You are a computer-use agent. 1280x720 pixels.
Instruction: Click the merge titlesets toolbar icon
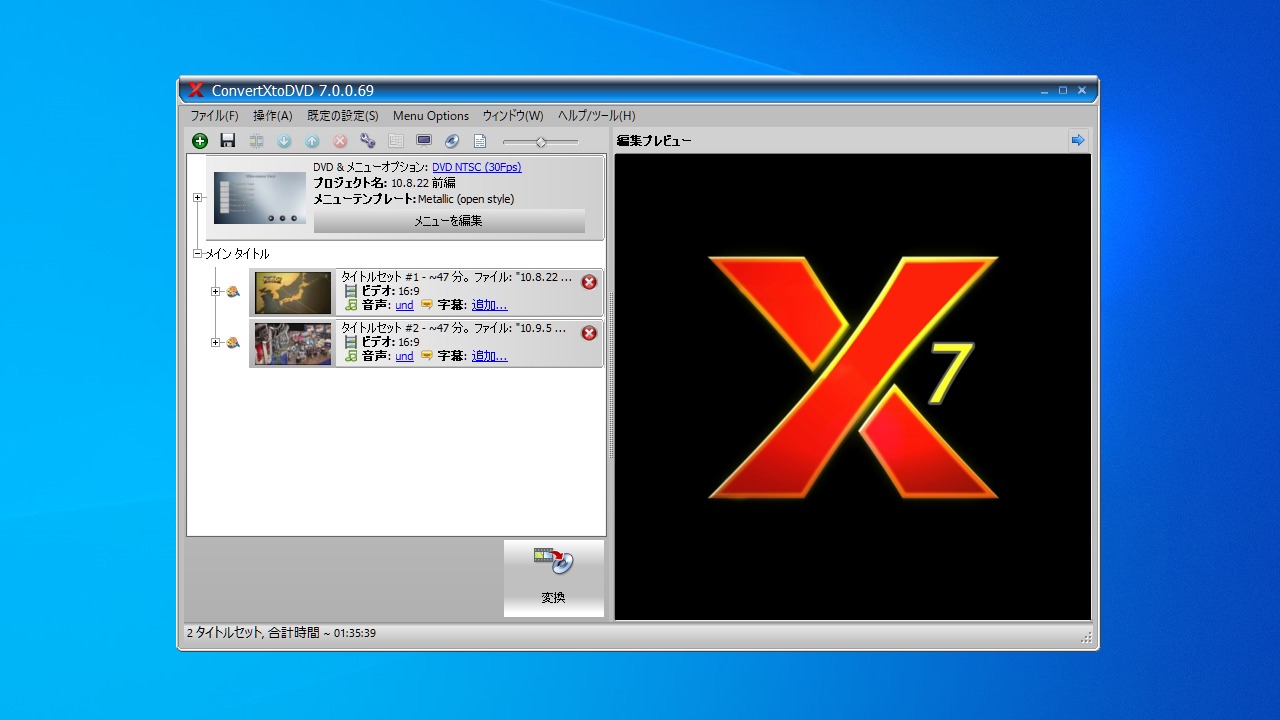point(256,141)
